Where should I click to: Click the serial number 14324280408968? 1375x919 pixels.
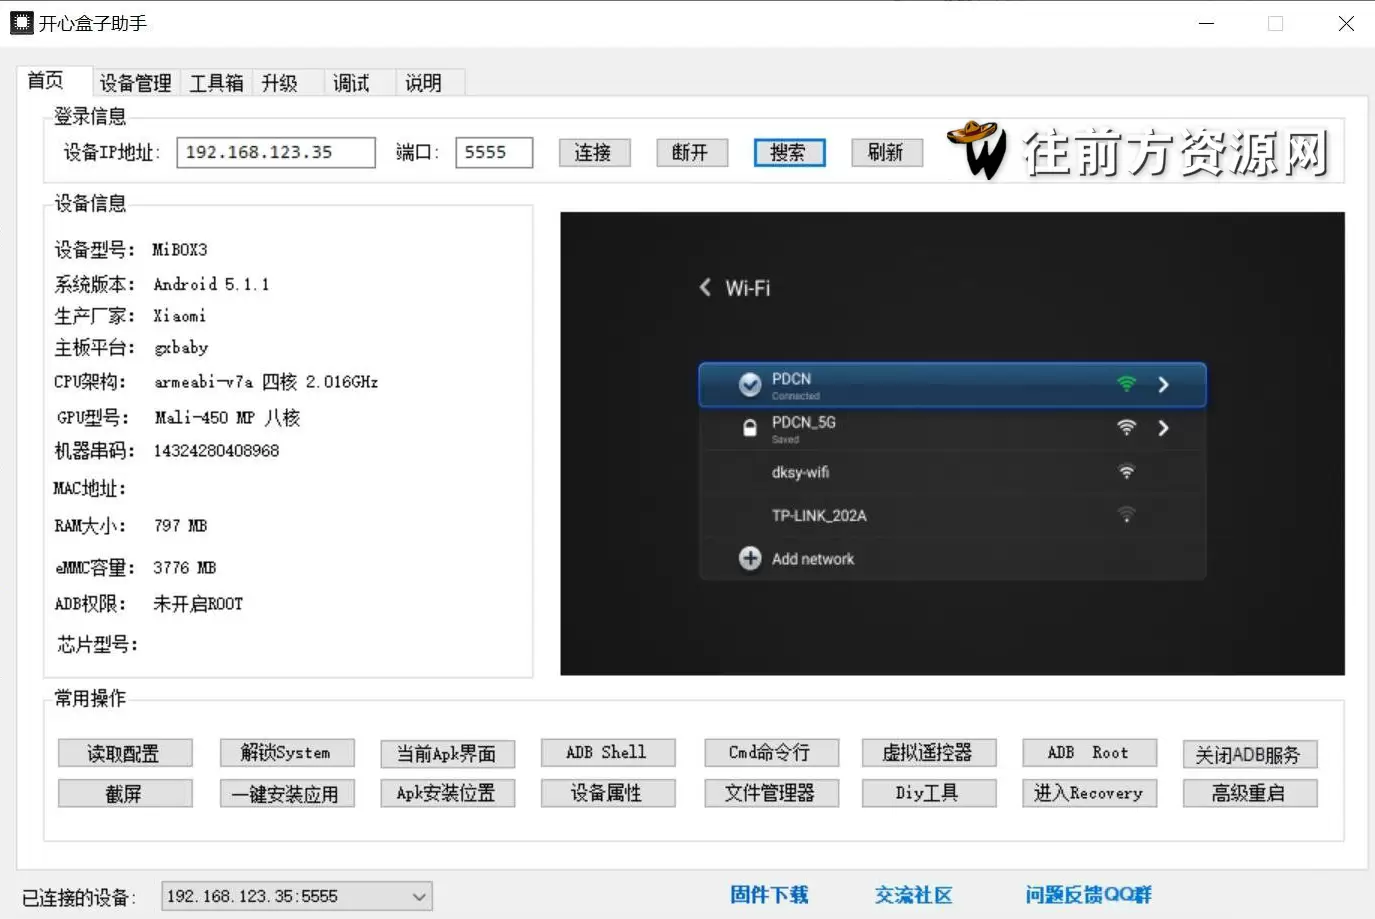[216, 450]
